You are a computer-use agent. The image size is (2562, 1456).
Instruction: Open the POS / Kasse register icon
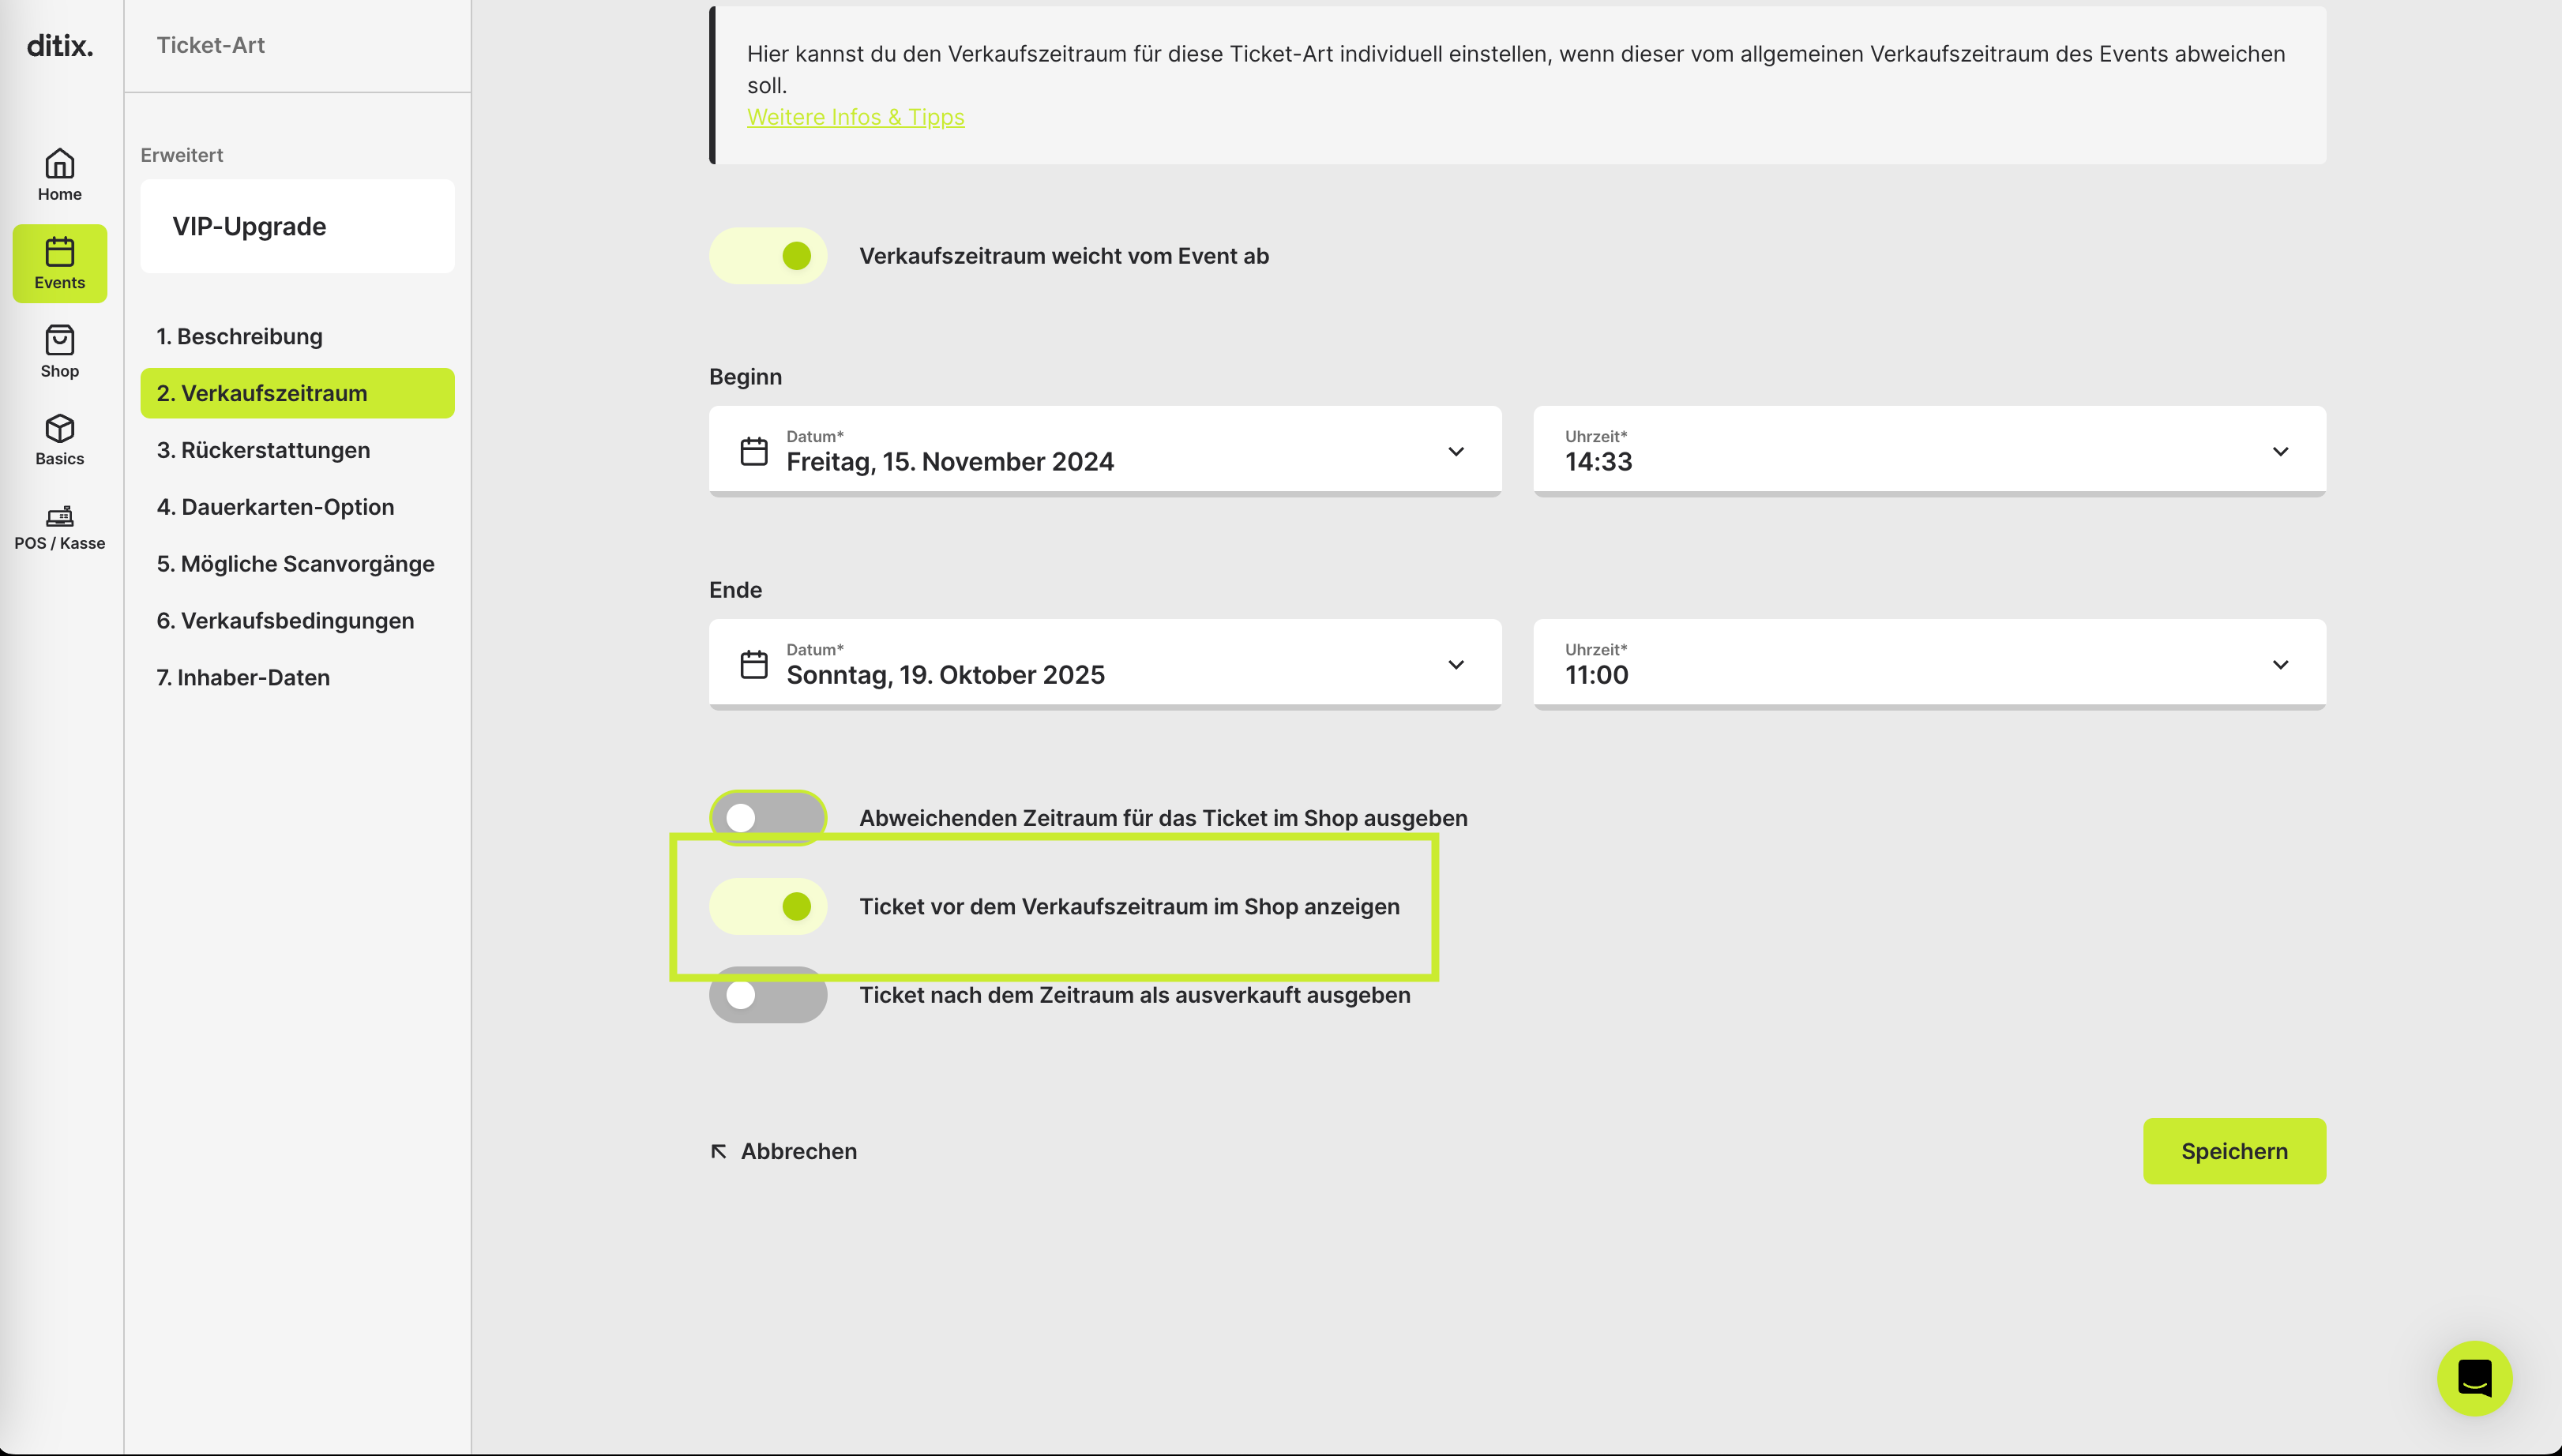(x=59, y=516)
